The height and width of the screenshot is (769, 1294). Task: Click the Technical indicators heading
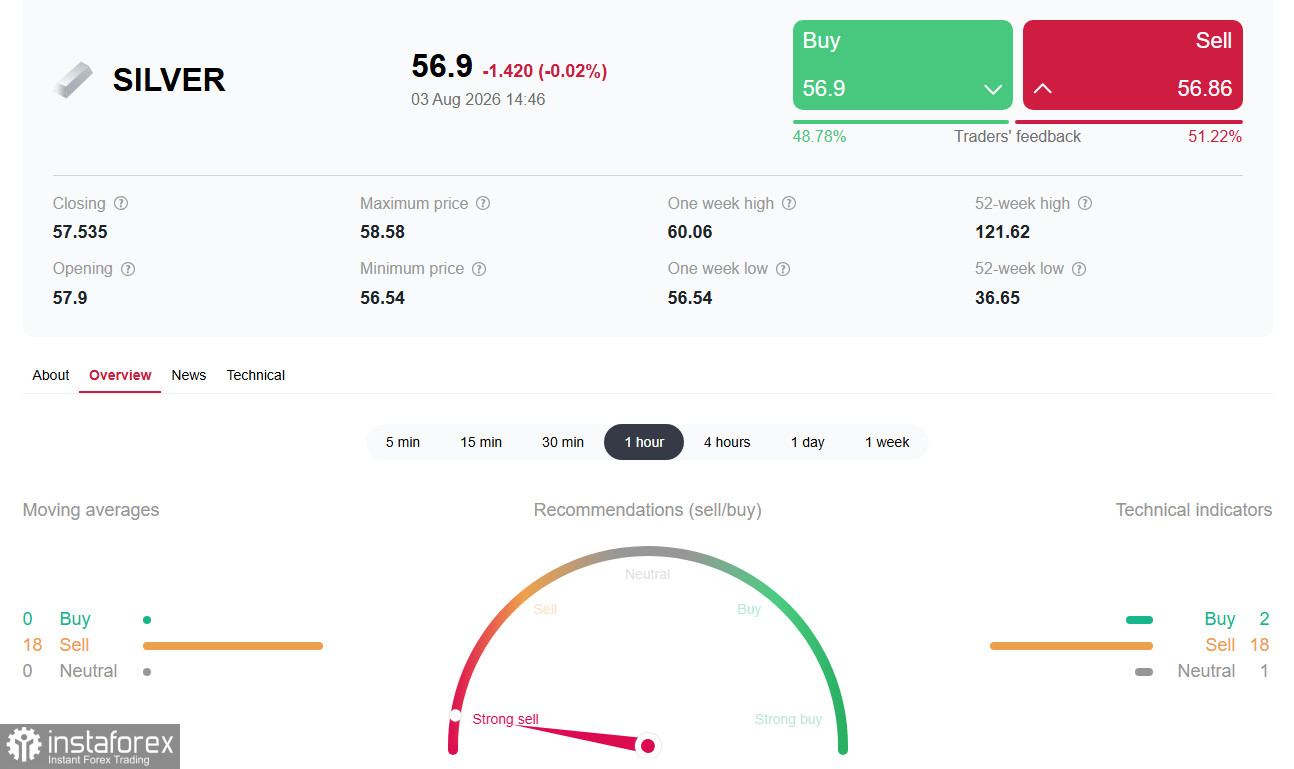(1194, 510)
